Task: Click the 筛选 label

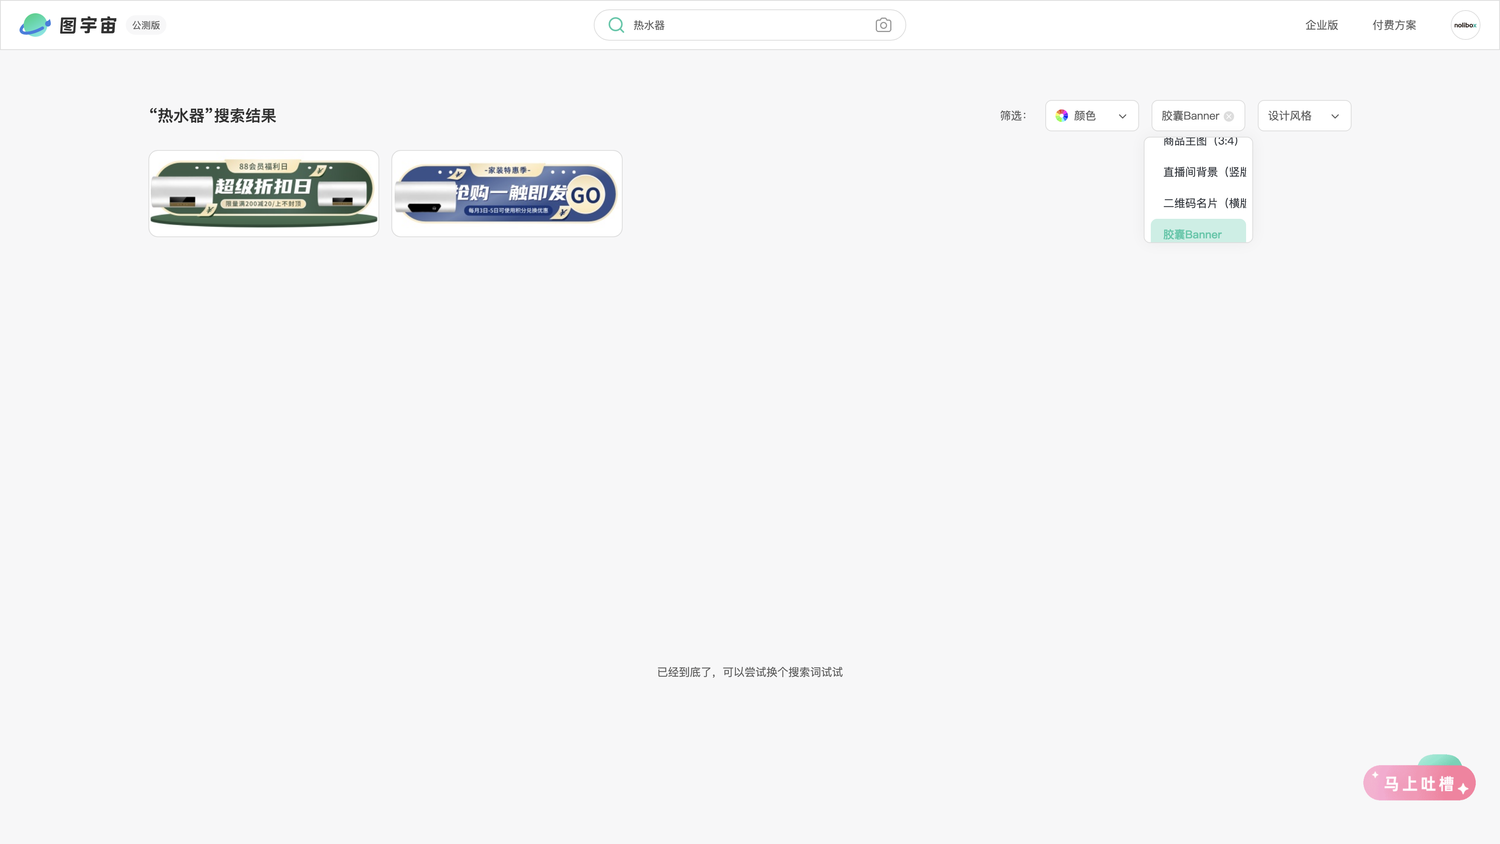Action: [x=1013, y=116]
